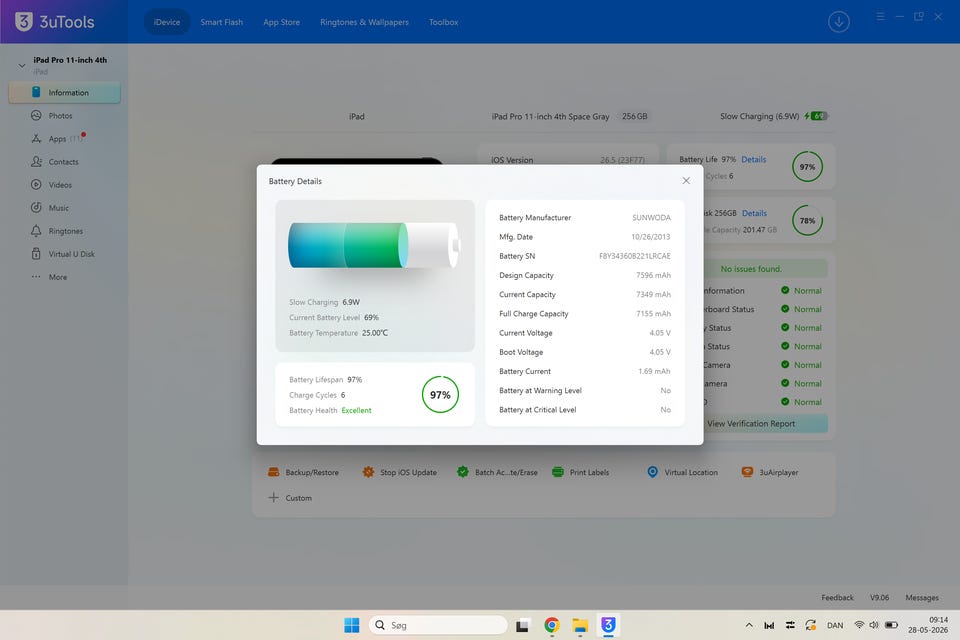Click the Design Capacity 7596 mAh value

coord(653,275)
